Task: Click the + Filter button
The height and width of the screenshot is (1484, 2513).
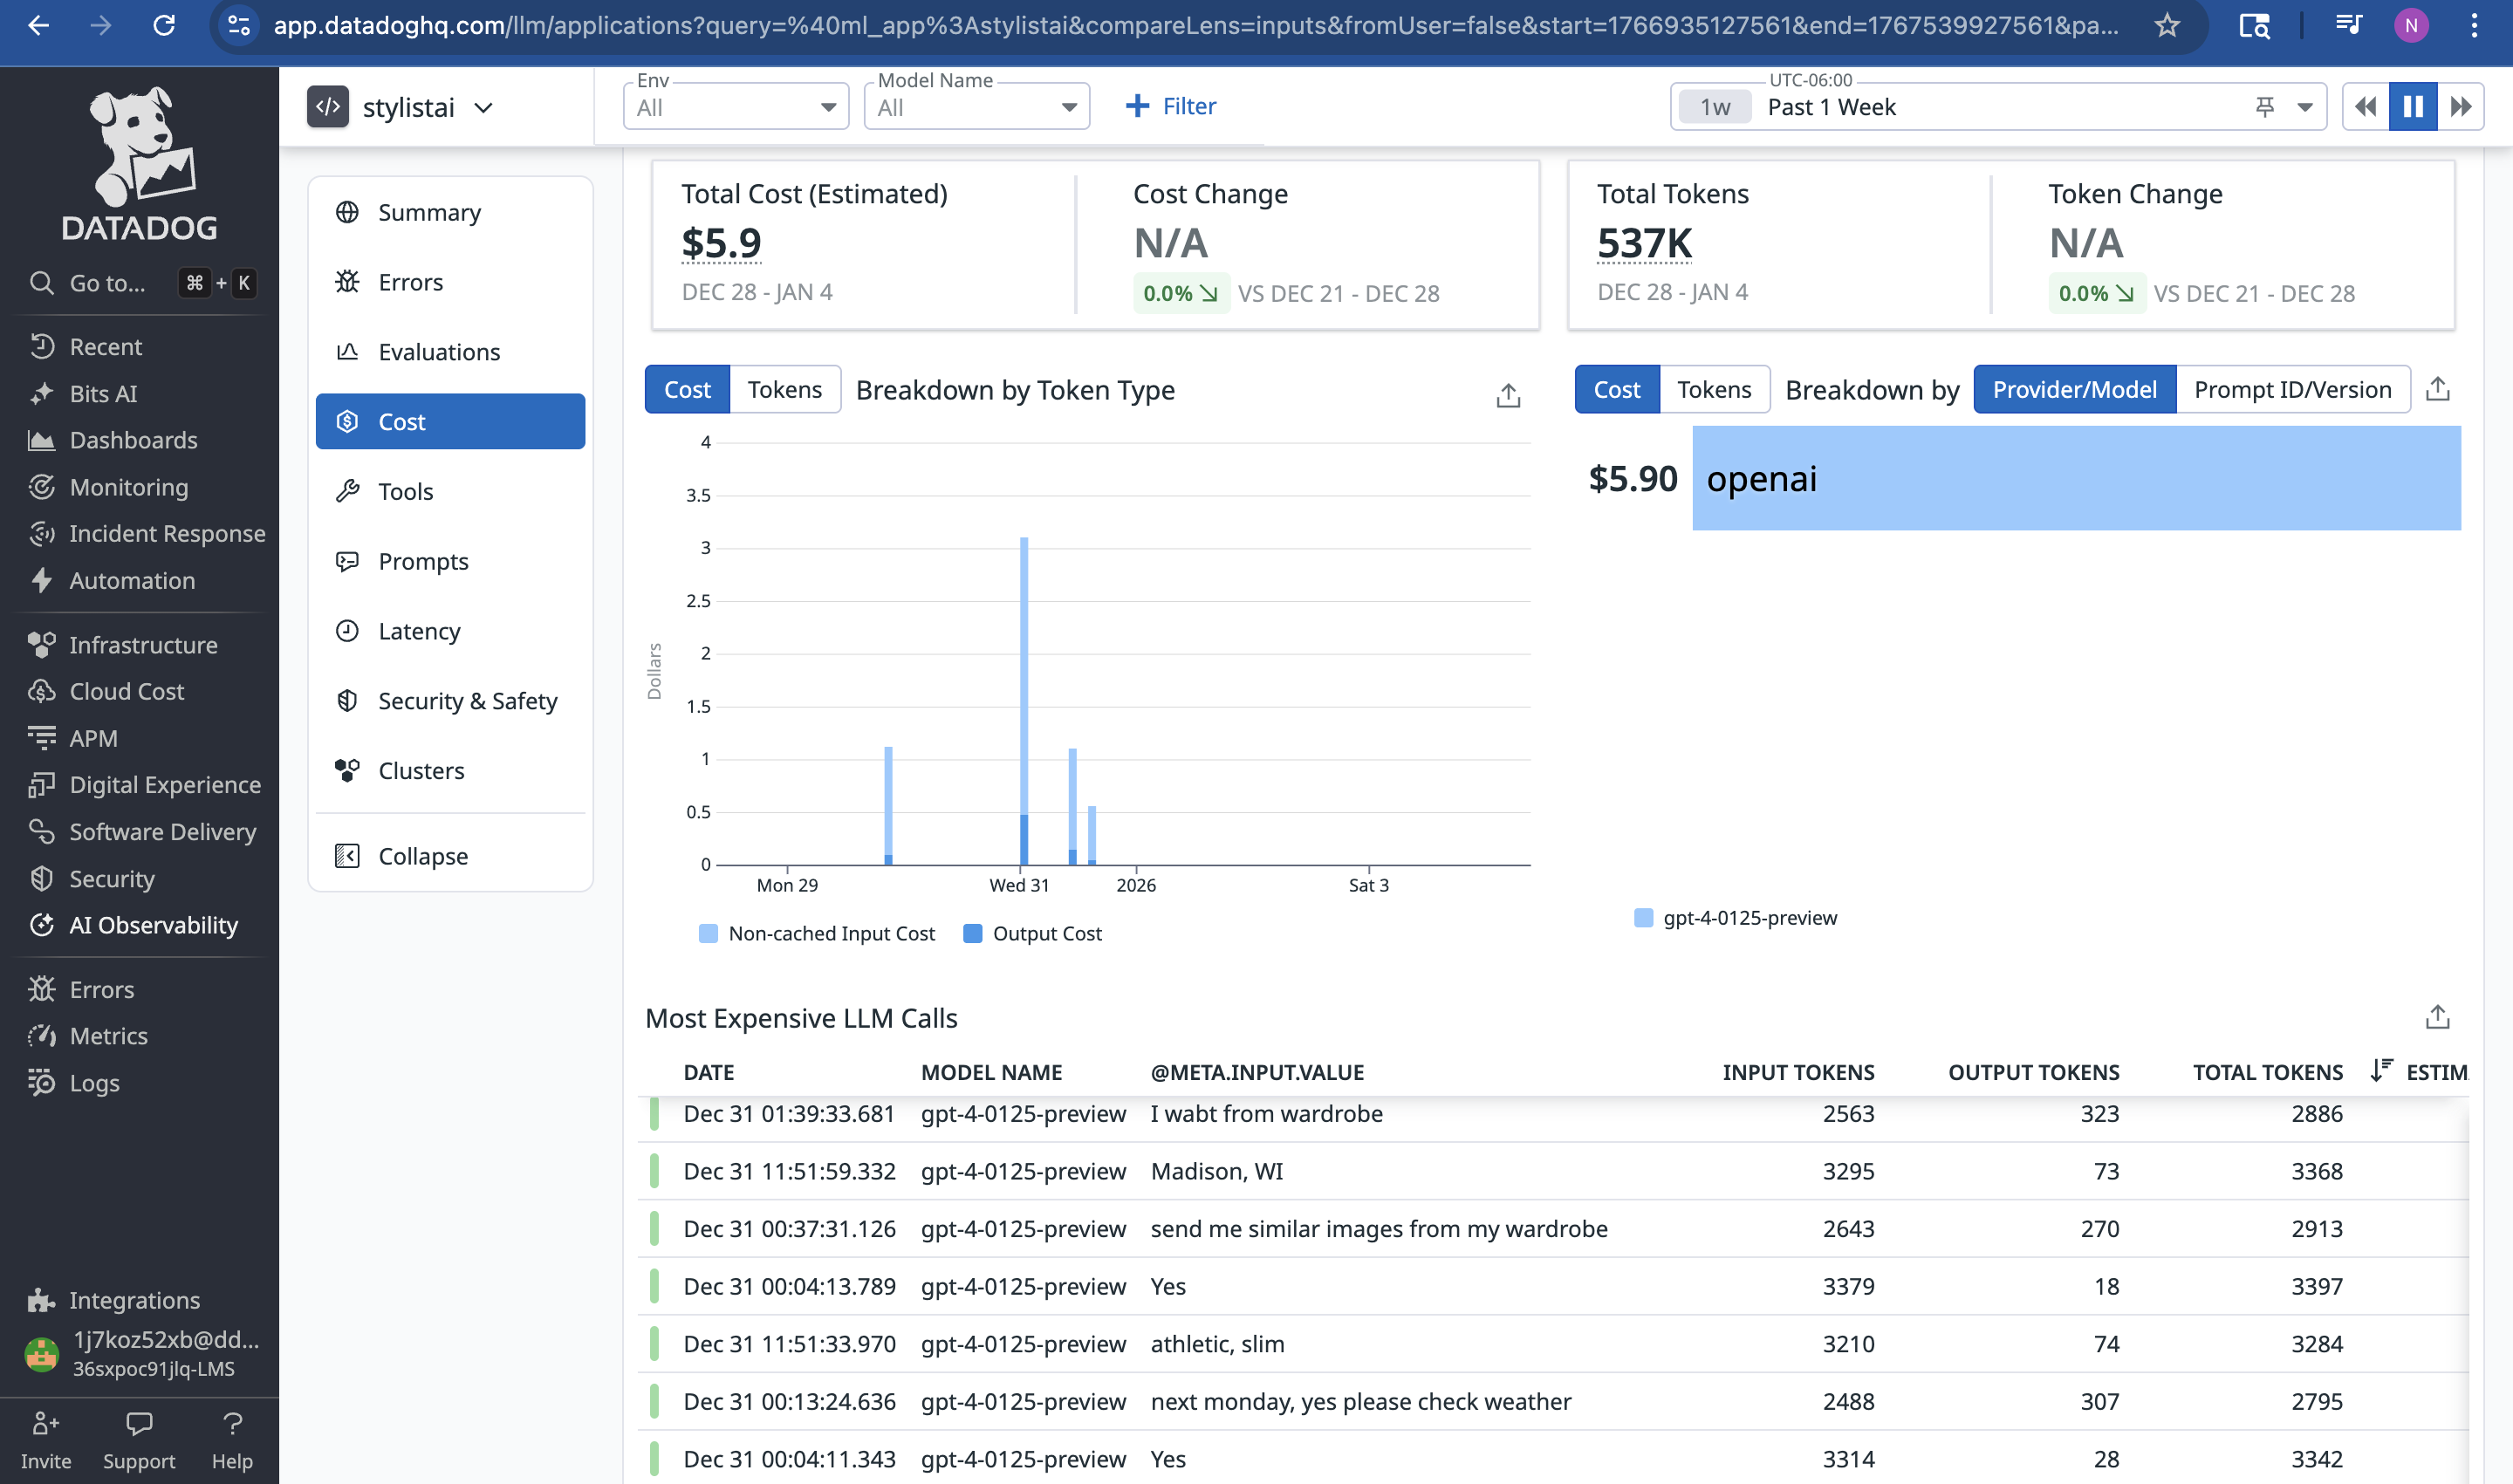Action: (x=1170, y=106)
